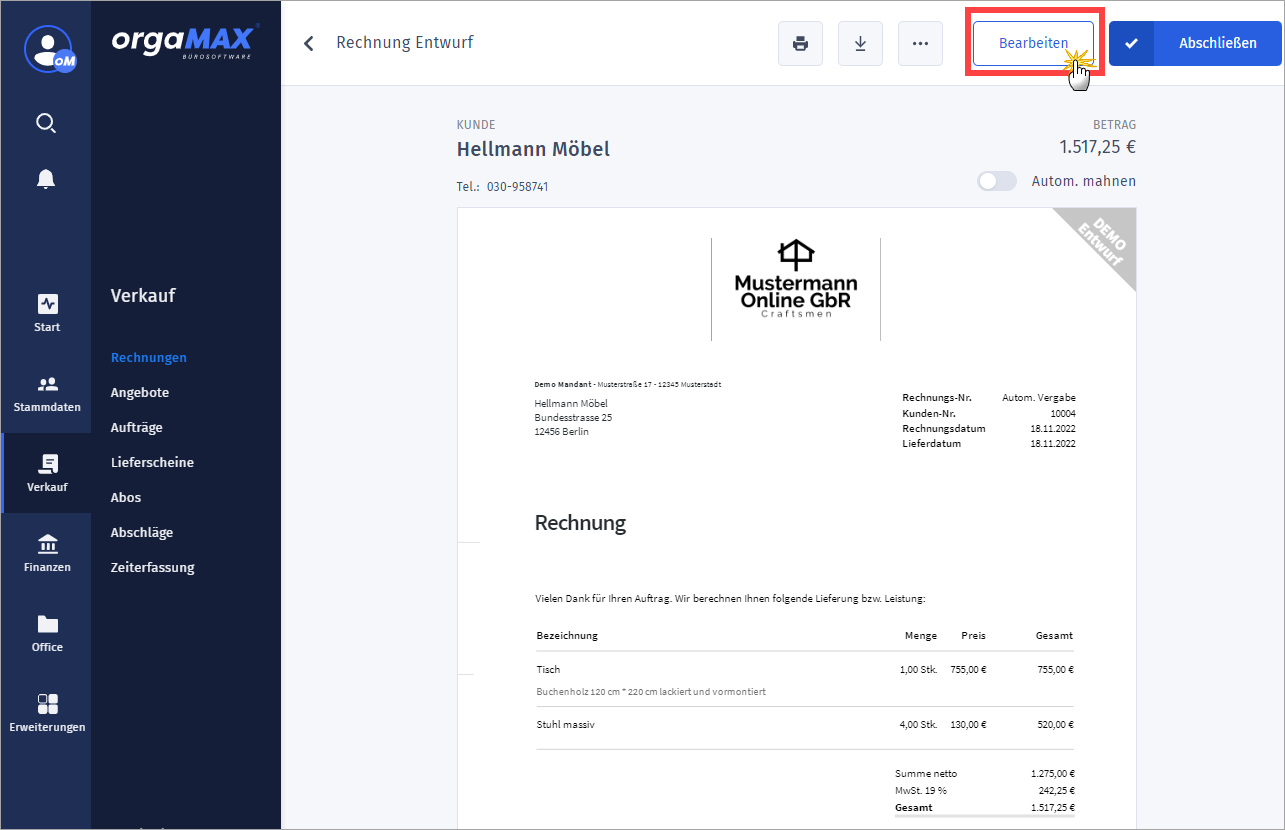Open Zeiterfassung in Verkauf menu
1285x830 pixels.
[152, 568]
